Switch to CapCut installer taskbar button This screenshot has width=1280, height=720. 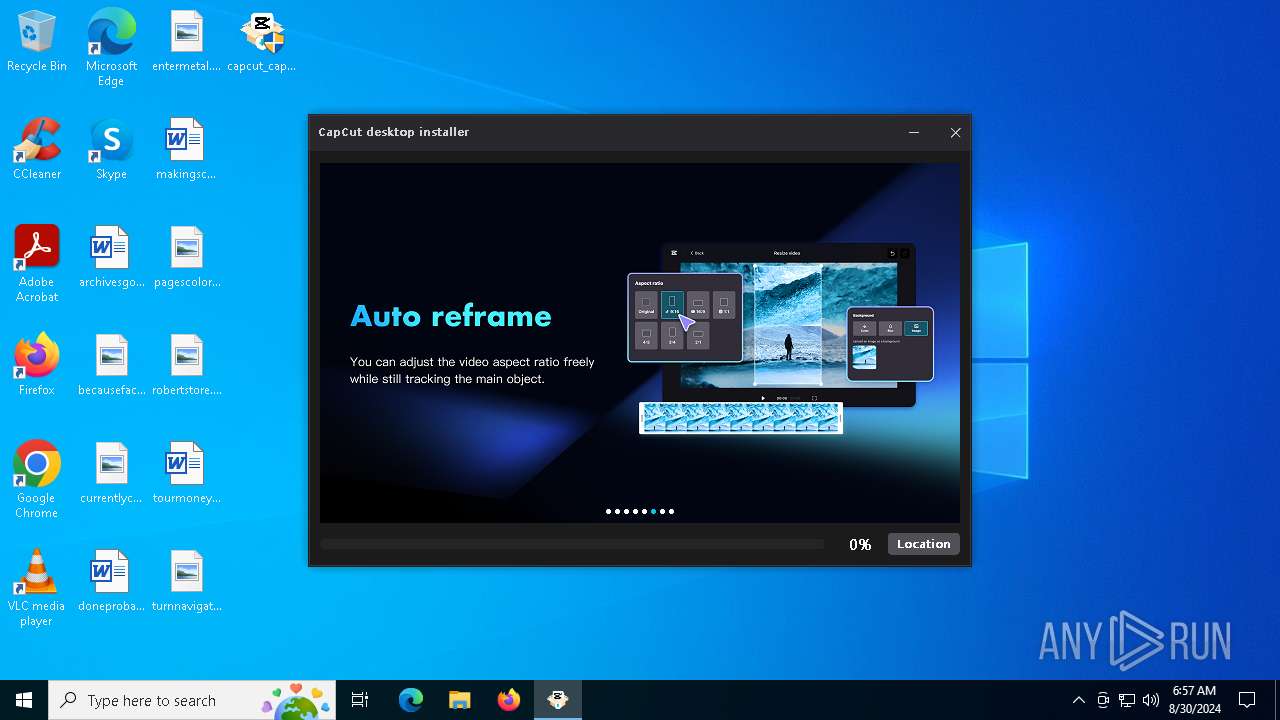557,700
